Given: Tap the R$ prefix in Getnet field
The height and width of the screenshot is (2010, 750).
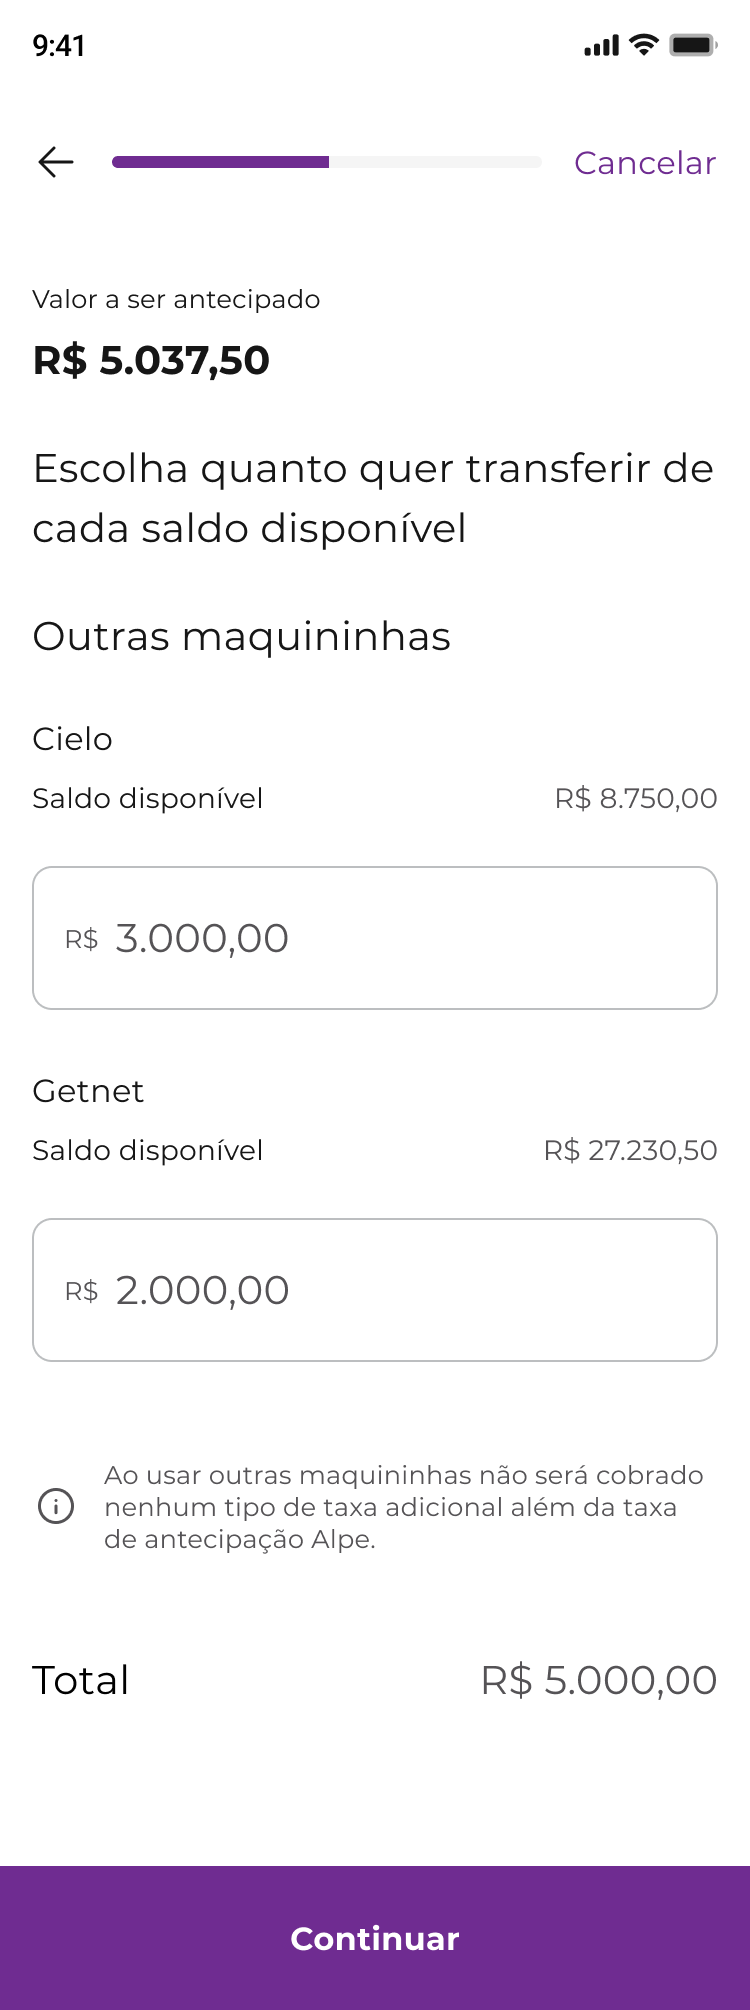Looking at the screenshot, I should tap(81, 1291).
